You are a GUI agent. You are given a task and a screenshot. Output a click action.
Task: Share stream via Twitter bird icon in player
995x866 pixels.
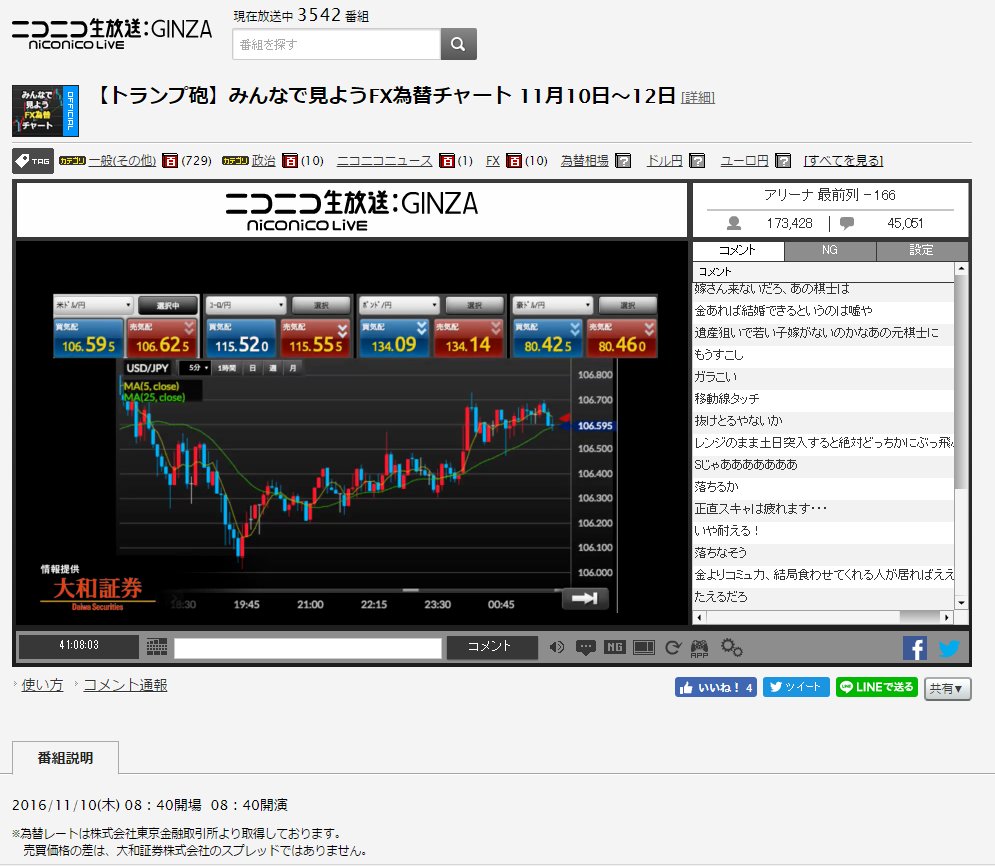(x=949, y=648)
